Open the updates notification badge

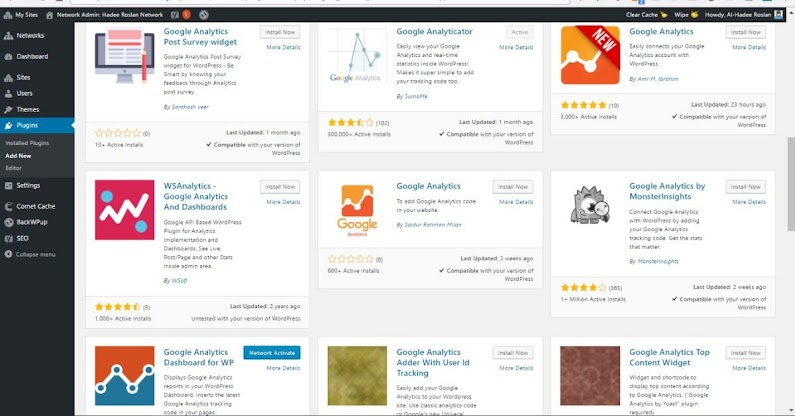pyautogui.click(x=187, y=15)
